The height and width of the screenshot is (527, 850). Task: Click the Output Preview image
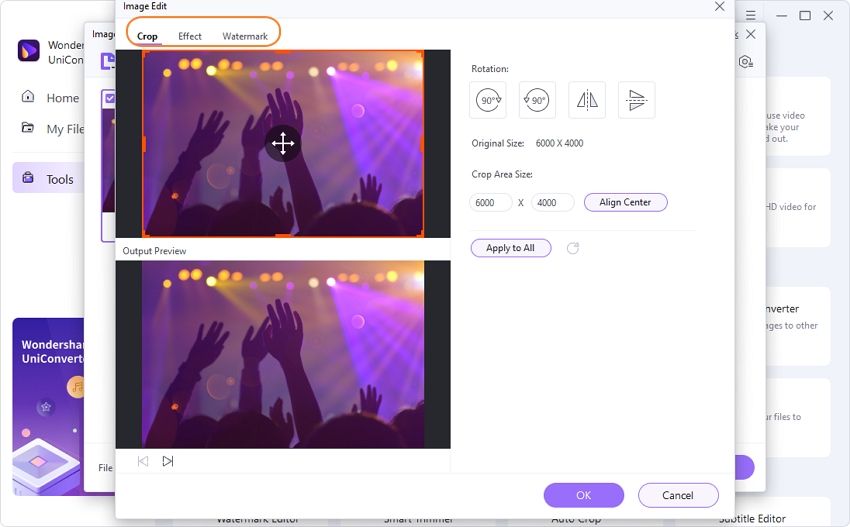point(283,355)
